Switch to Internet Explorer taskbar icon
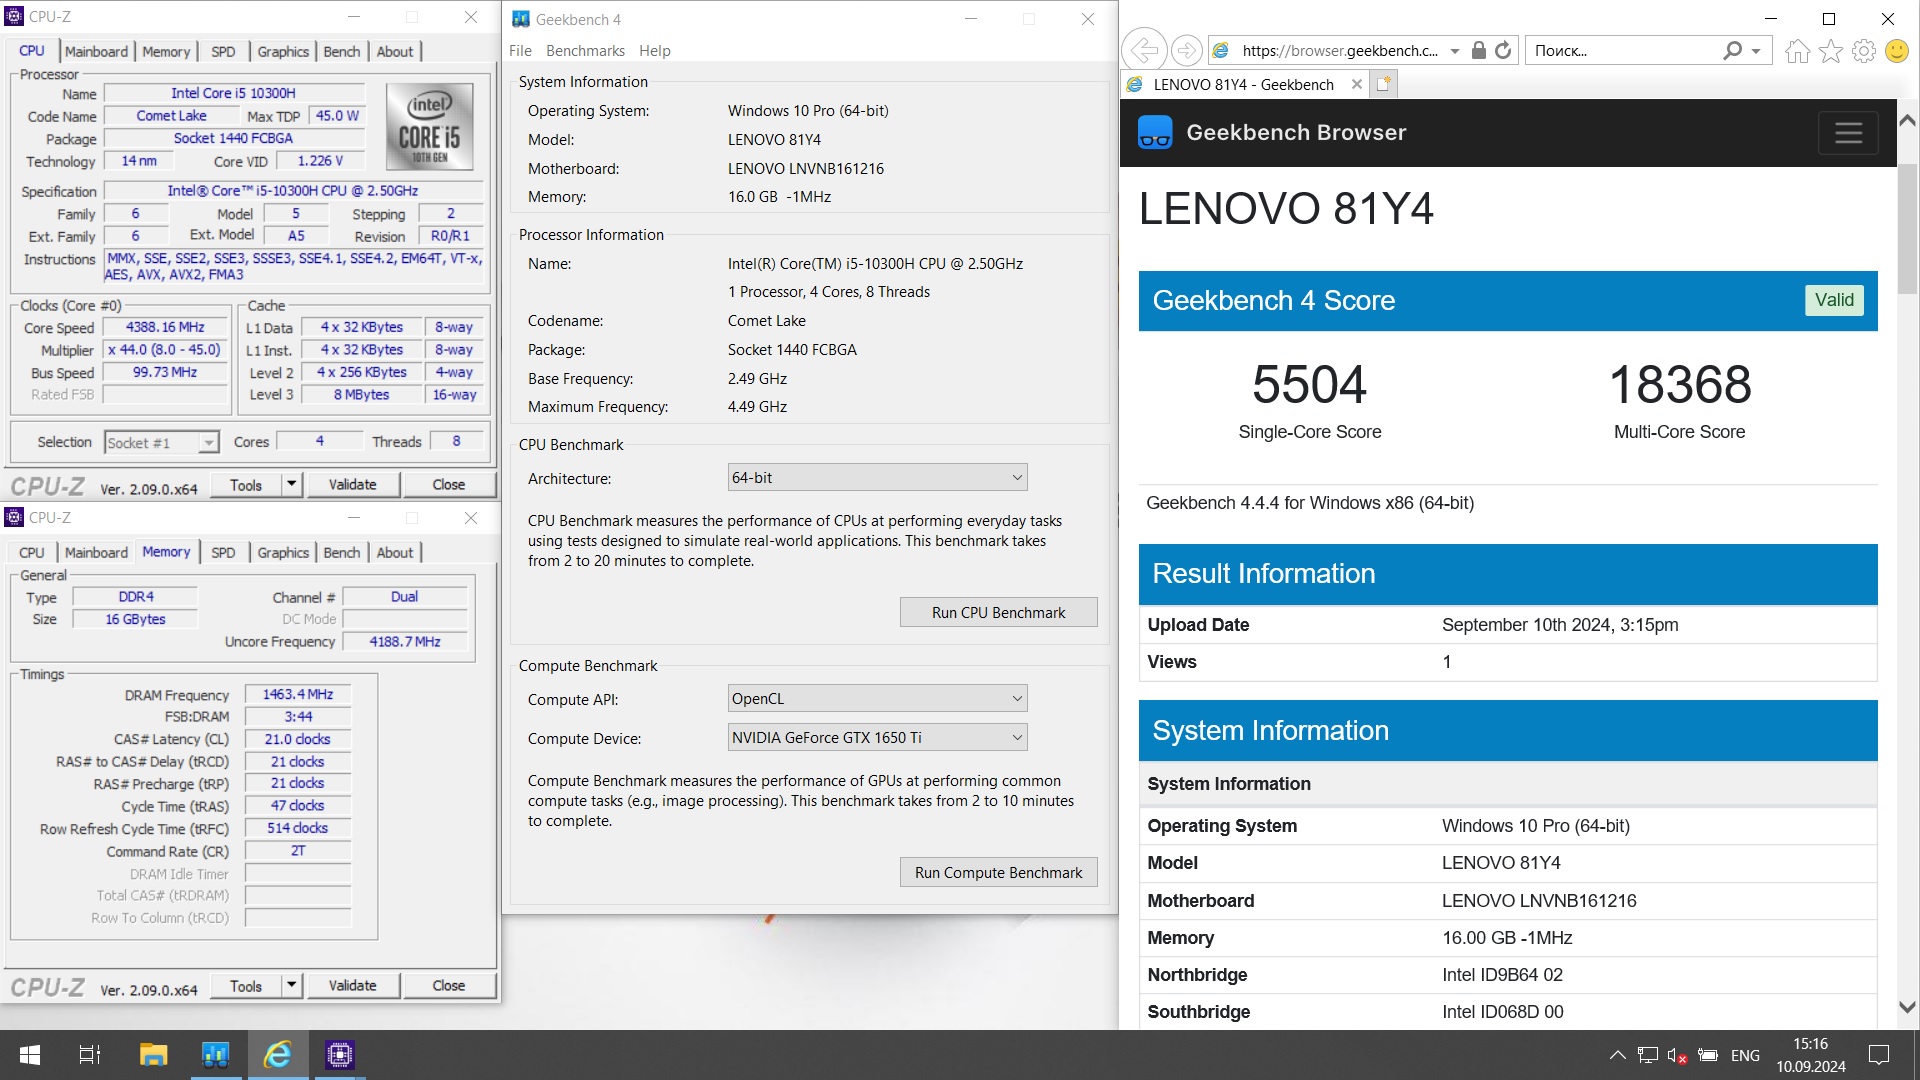This screenshot has width=1920, height=1080. tap(277, 1055)
